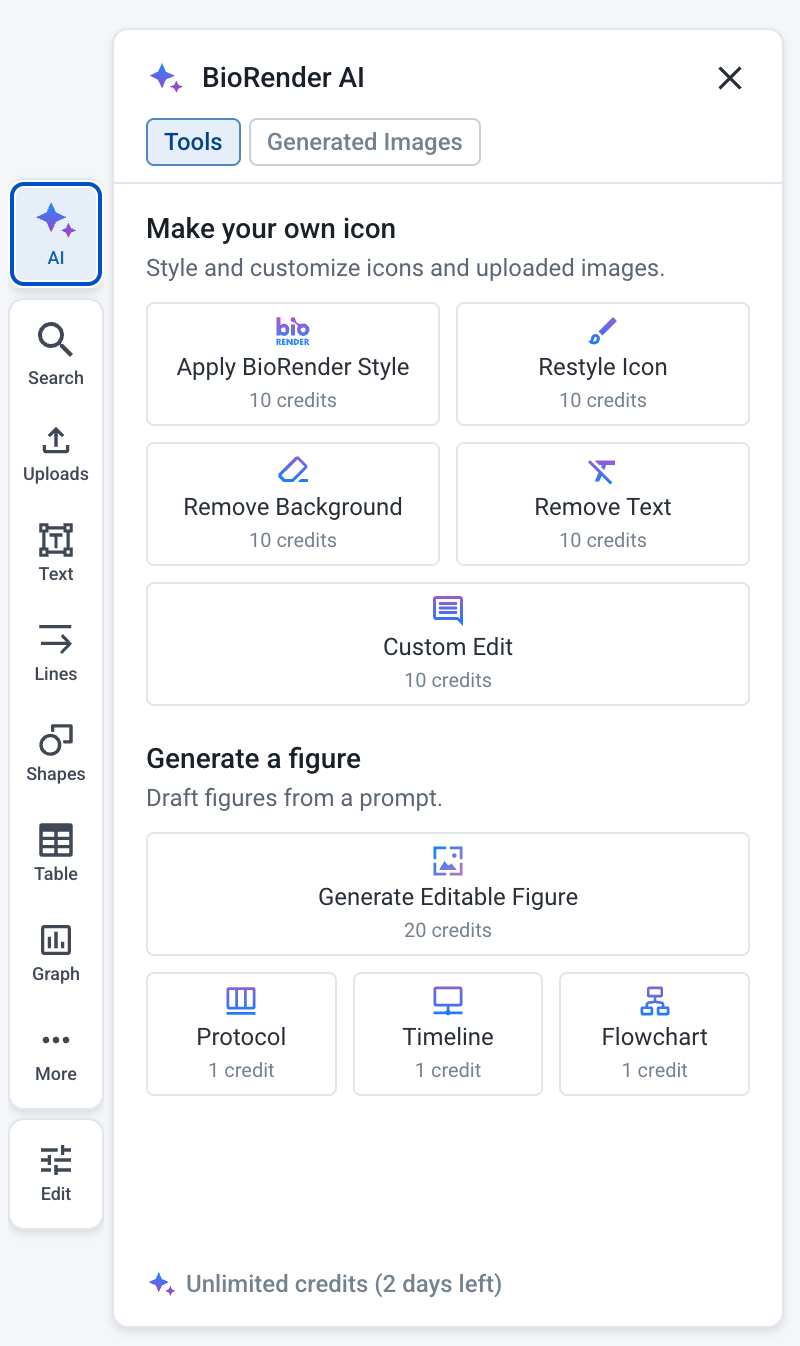Expand the More options menu
Image resolution: width=800 pixels, height=1346 pixels.
click(56, 1056)
